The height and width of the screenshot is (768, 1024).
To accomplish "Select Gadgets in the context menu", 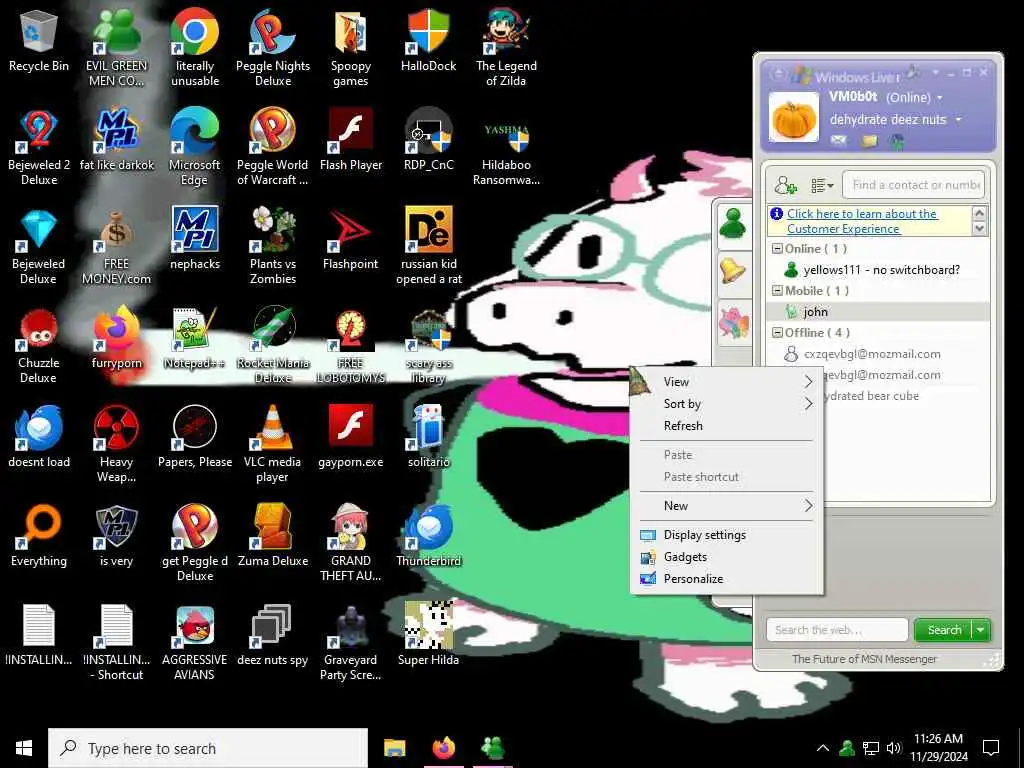I will tap(727, 557).
